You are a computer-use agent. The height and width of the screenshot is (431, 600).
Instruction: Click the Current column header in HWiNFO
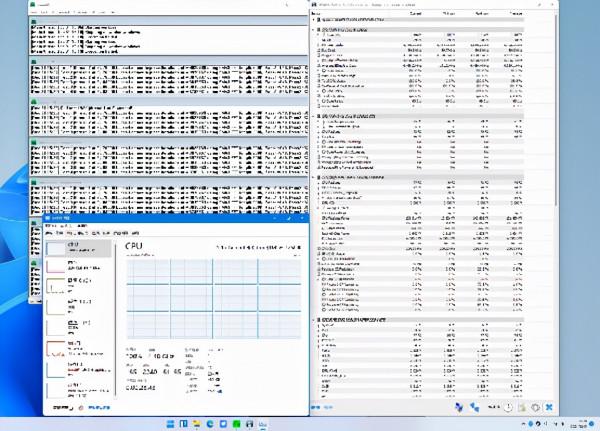[416, 13]
